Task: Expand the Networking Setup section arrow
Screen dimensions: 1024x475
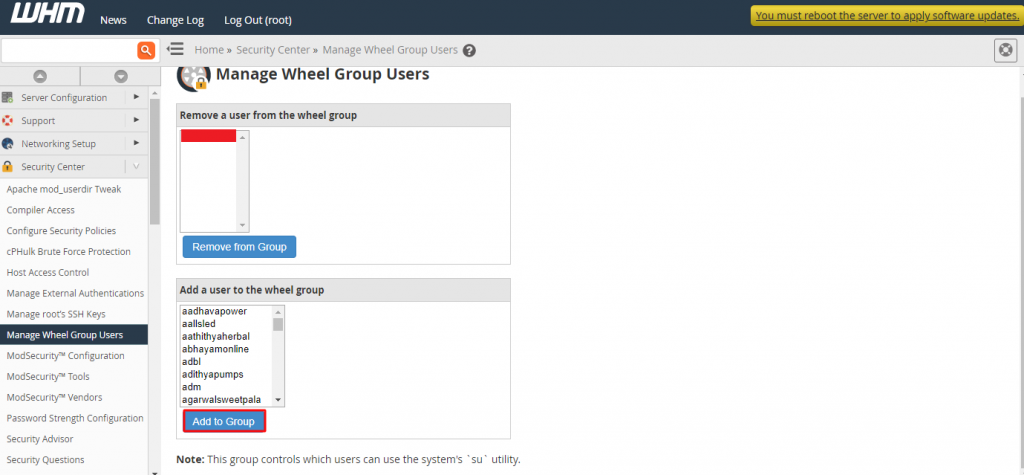Action: click(x=136, y=143)
